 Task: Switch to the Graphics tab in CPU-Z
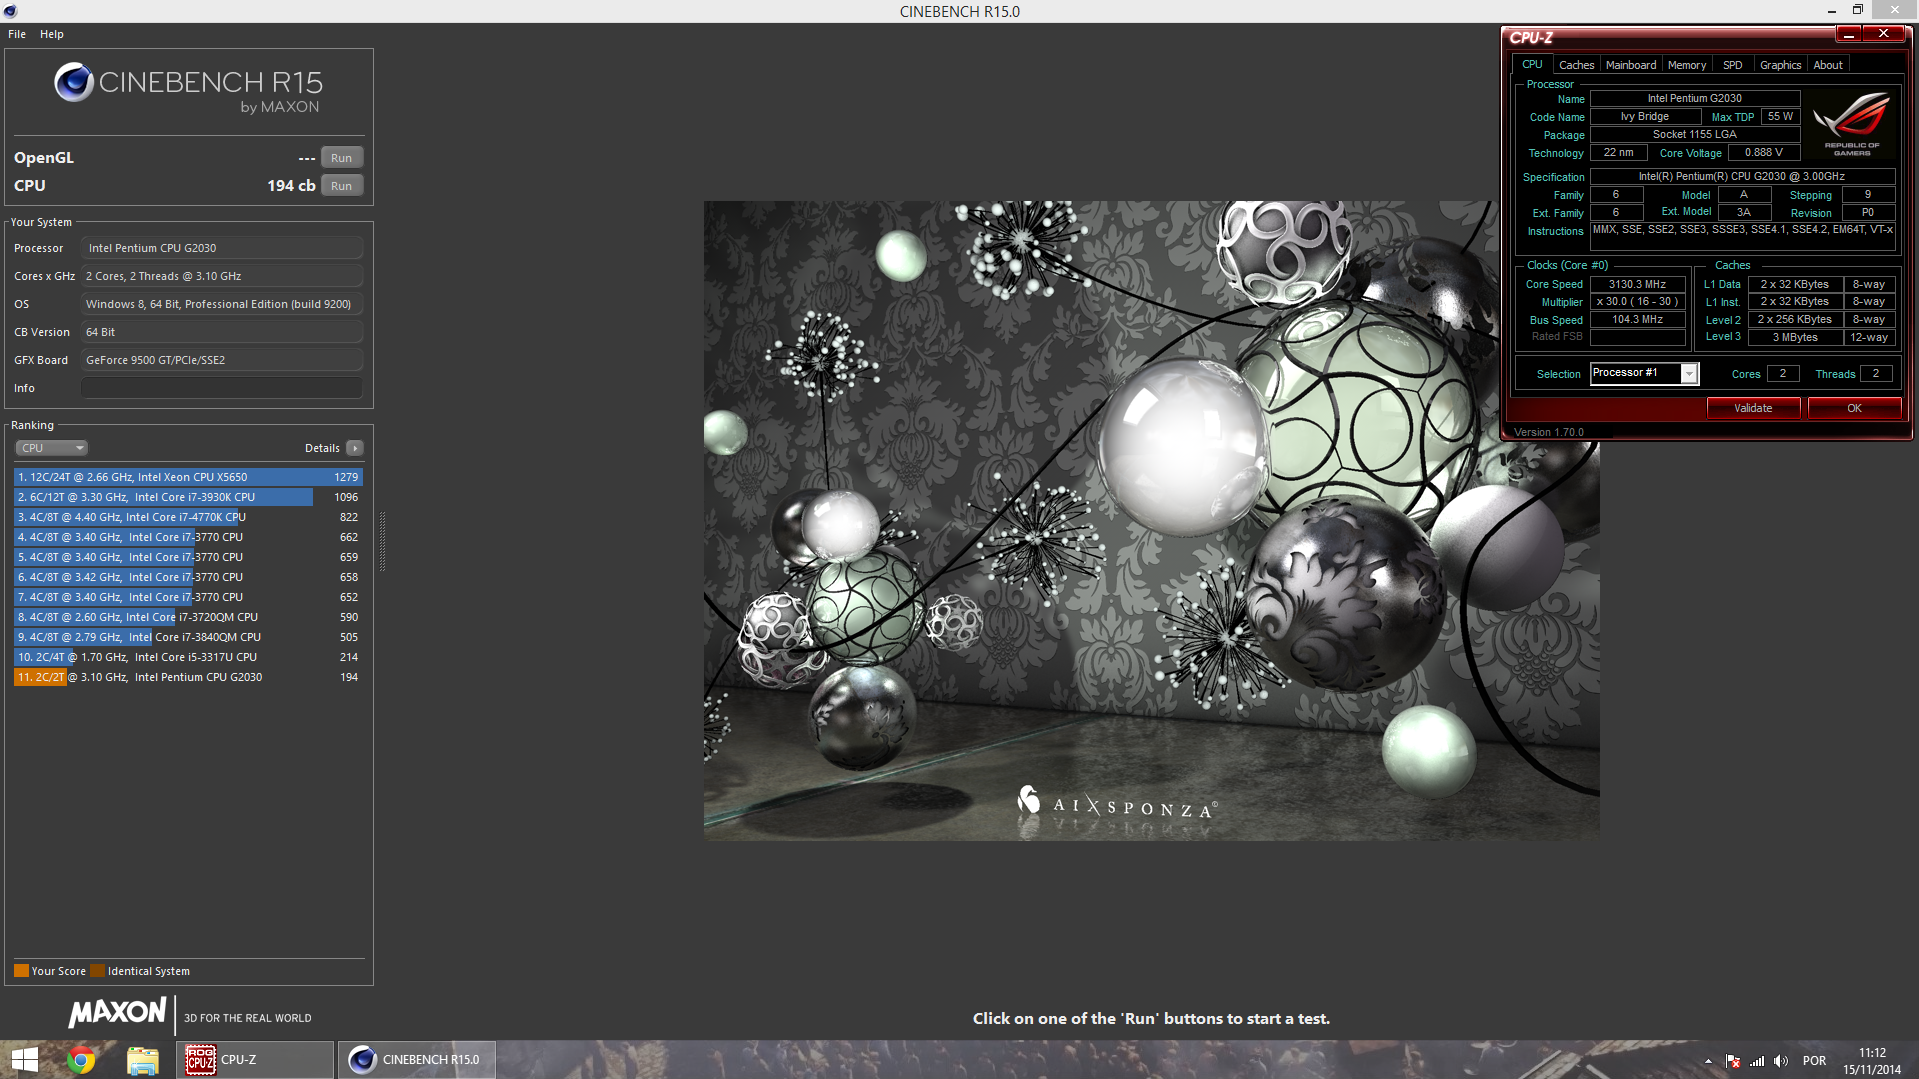click(x=1780, y=65)
